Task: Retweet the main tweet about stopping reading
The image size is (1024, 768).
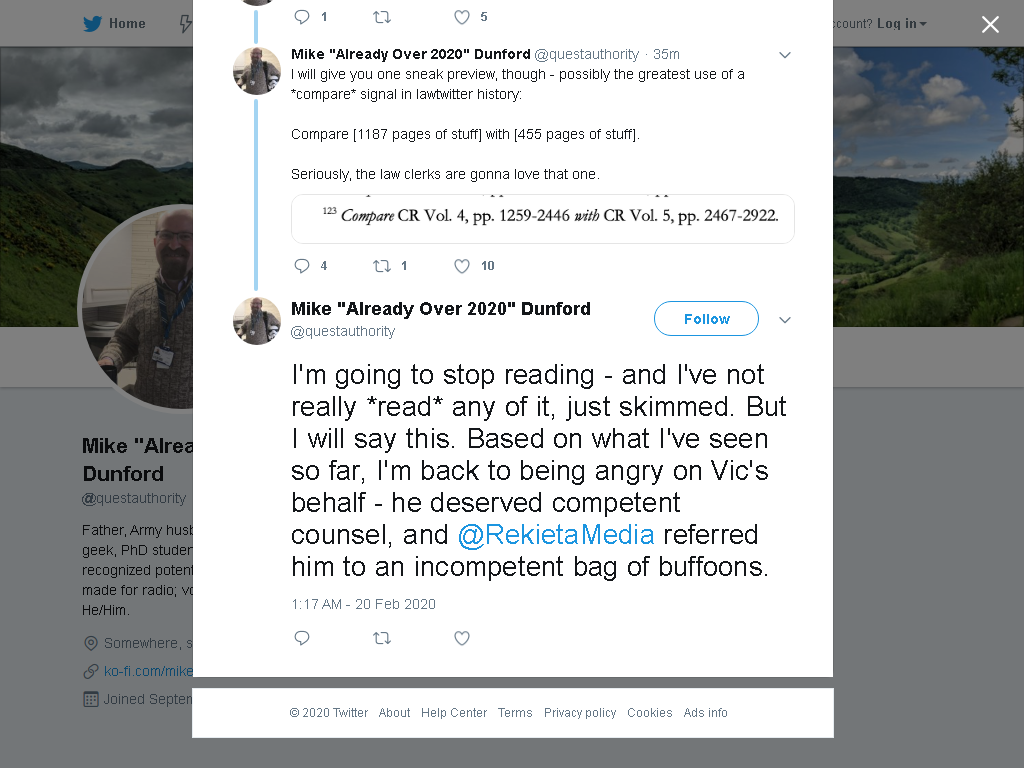Action: tap(382, 638)
